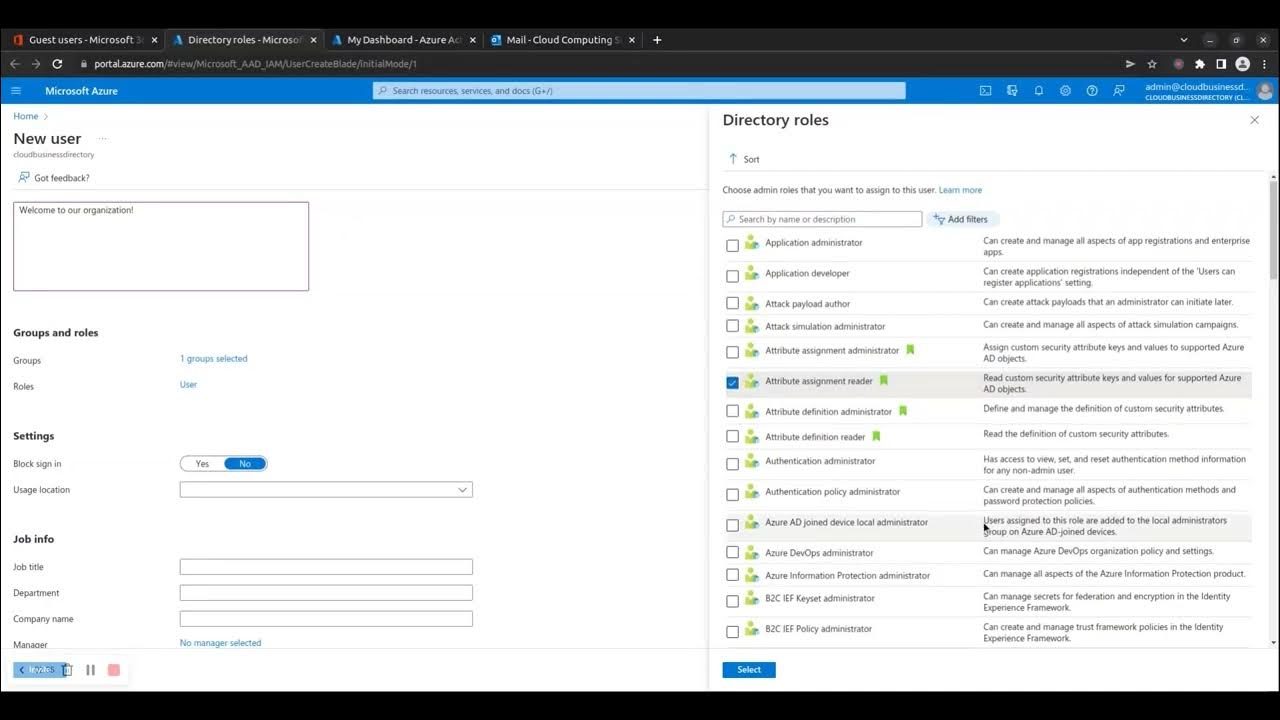This screenshot has height=720, width=1280.
Task: Open the Azure portal hamburger menu
Action: click(x=16, y=90)
